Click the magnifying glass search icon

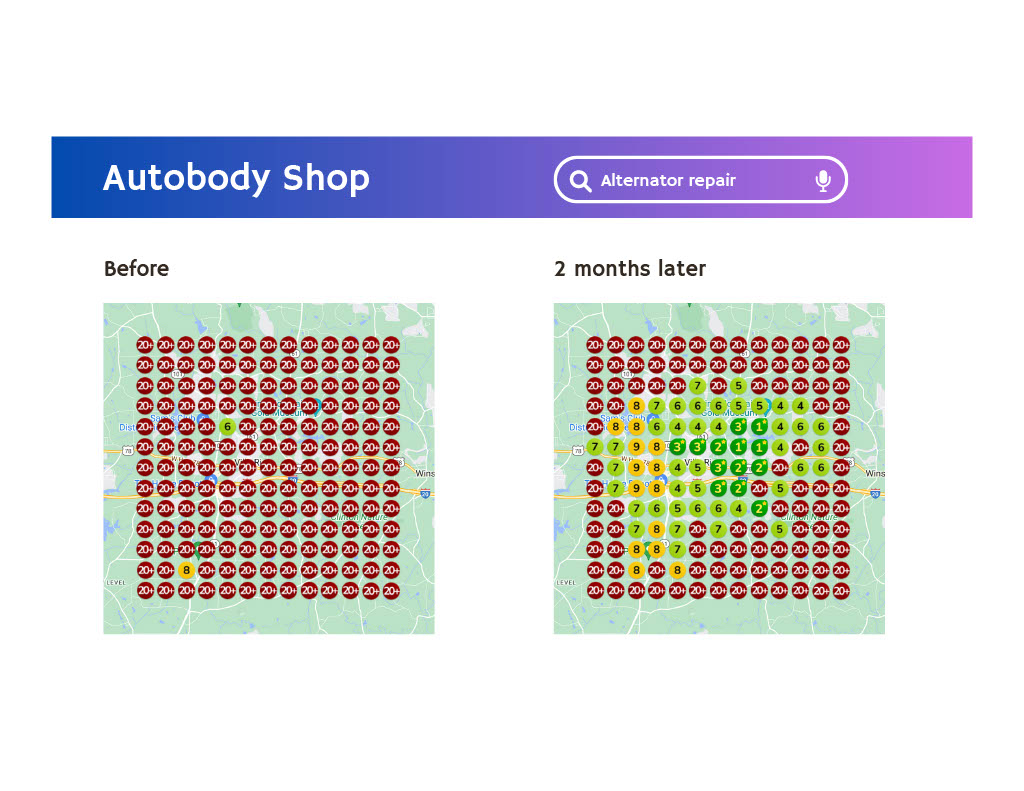click(x=580, y=181)
